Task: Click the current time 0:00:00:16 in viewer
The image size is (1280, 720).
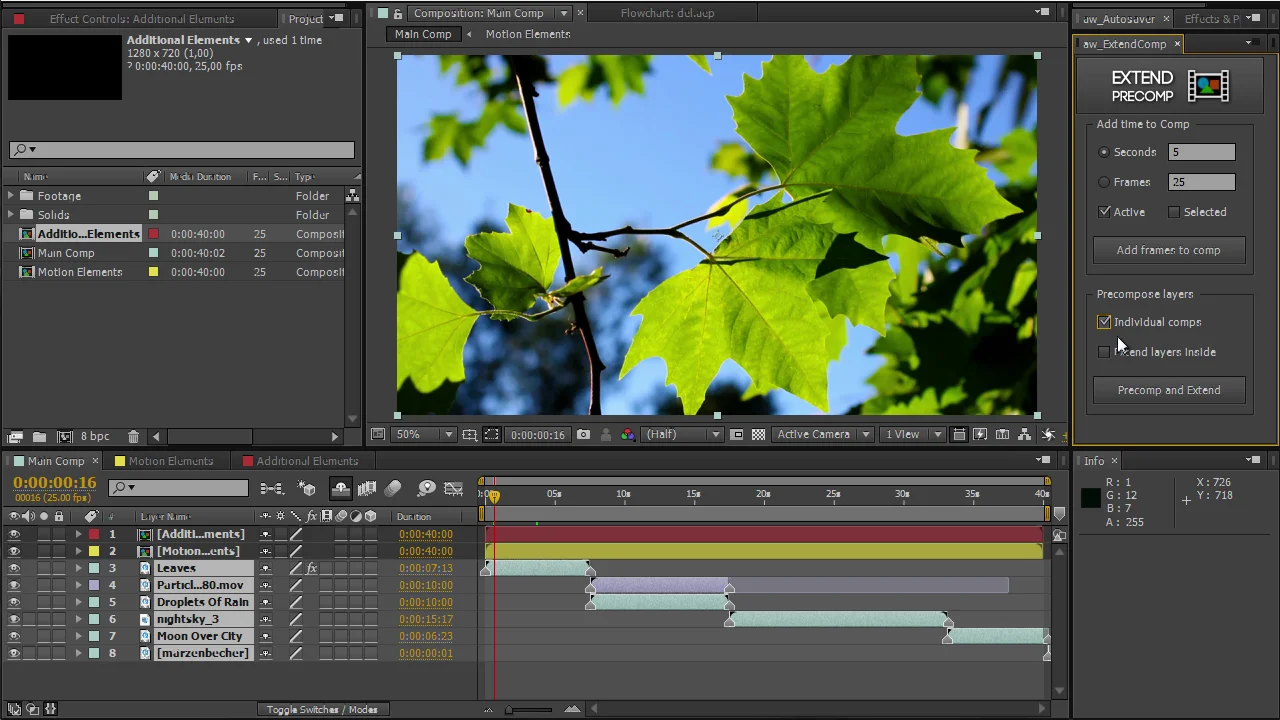Action: (x=538, y=435)
